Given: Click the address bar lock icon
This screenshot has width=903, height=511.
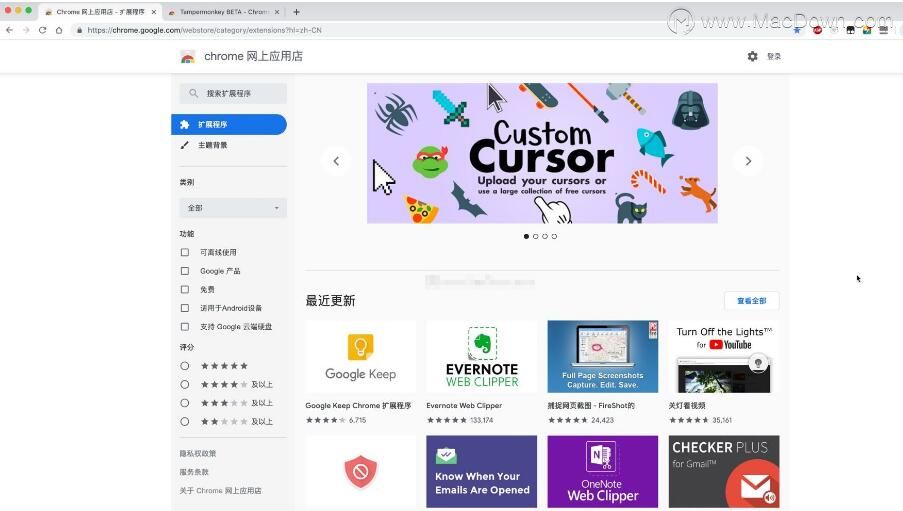Looking at the screenshot, I should click(x=79, y=30).
